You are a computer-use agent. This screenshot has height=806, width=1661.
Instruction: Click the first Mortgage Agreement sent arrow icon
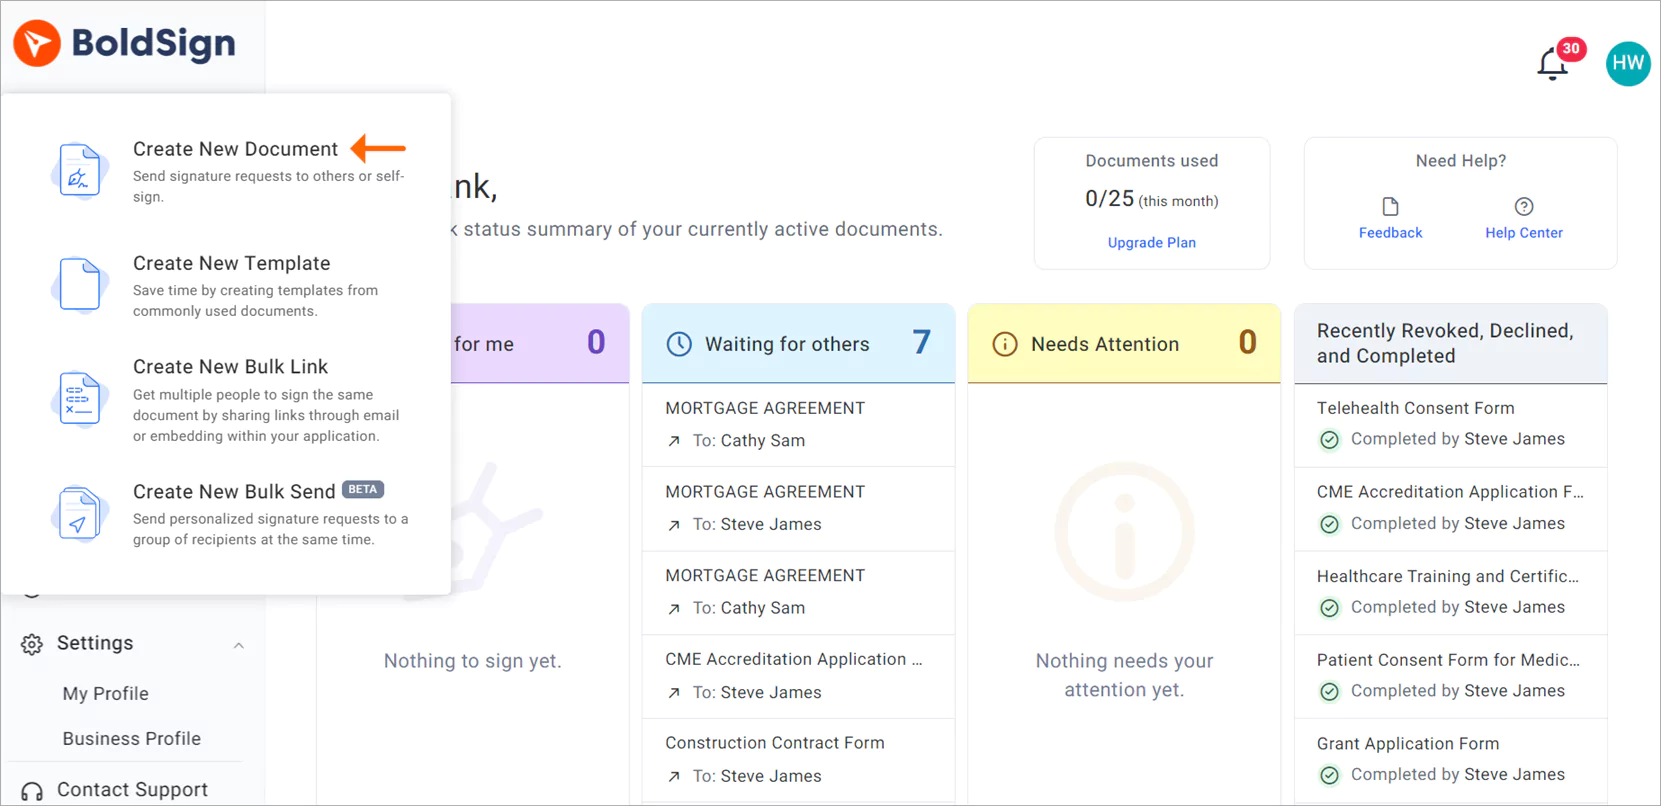point(674,441)
